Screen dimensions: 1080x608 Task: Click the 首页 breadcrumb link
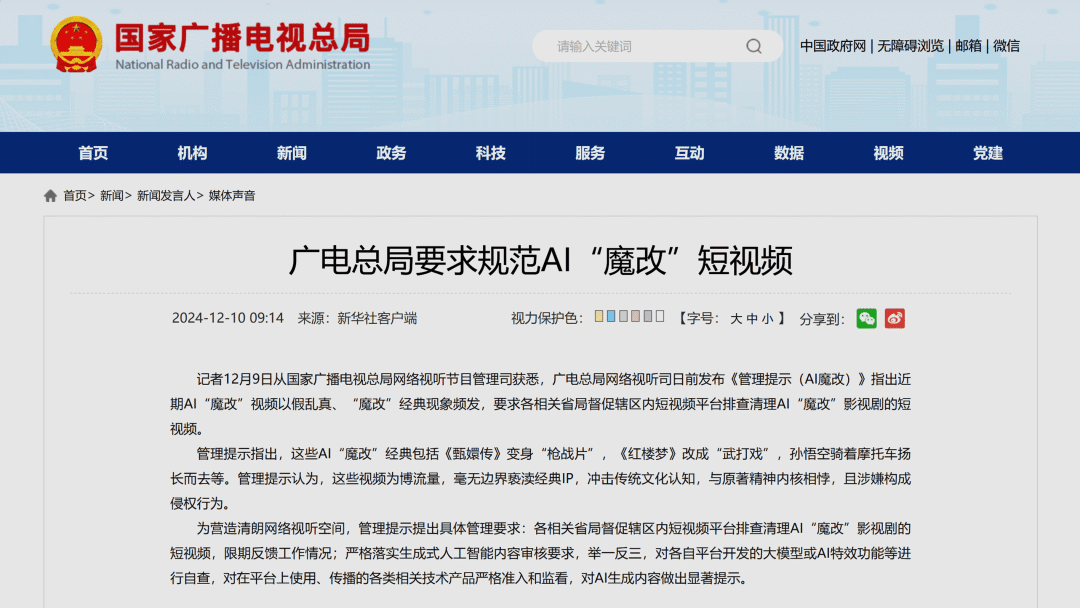(x=75, y=196)
